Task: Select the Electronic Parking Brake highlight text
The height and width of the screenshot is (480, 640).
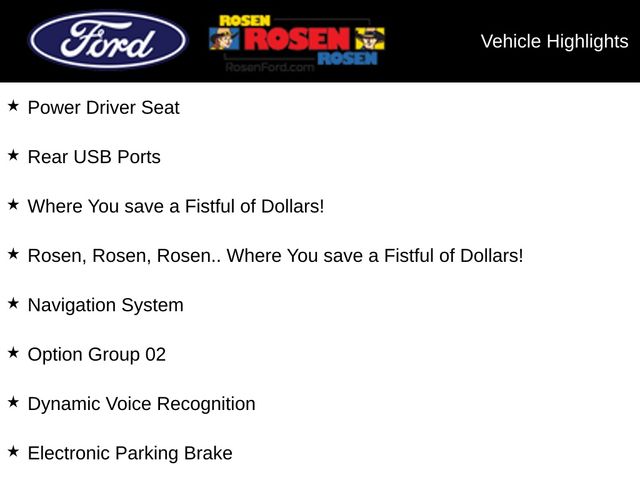Action: pyautogui.click(x=130, y=453)
